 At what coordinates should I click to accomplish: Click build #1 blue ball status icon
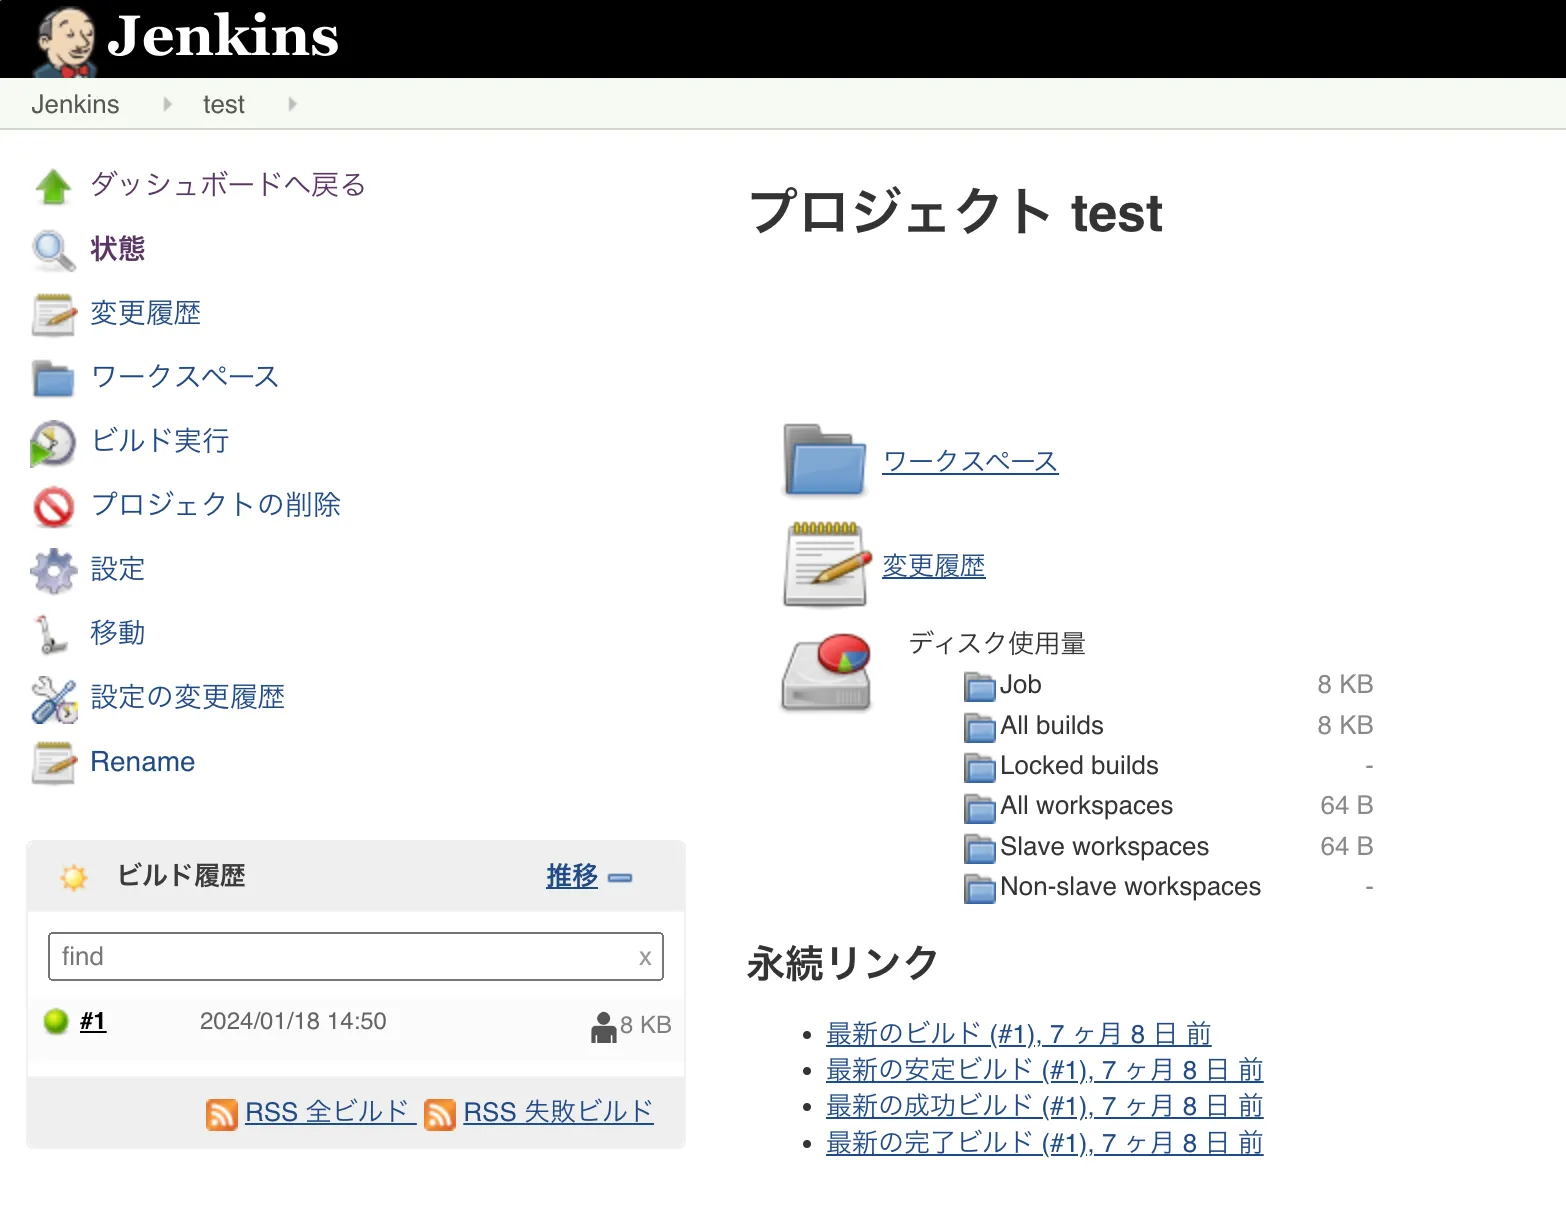coord(57,1021)
